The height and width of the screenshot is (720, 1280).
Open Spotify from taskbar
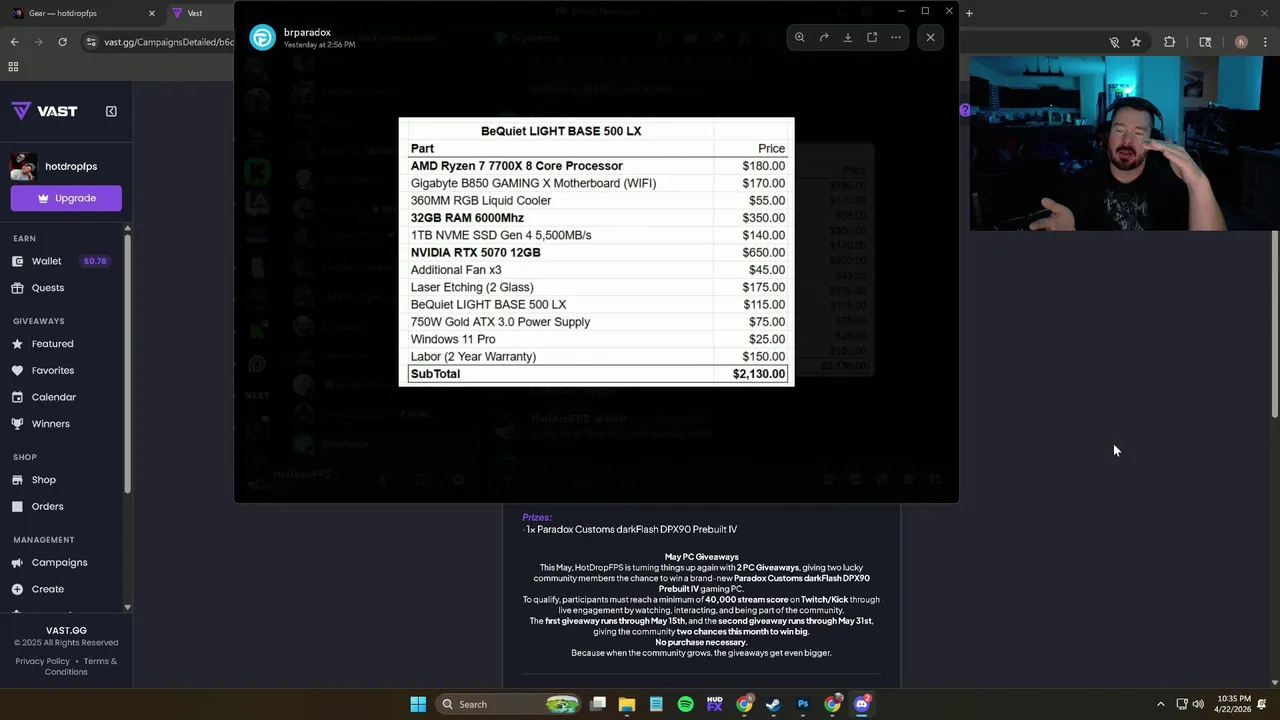[685, 704]
